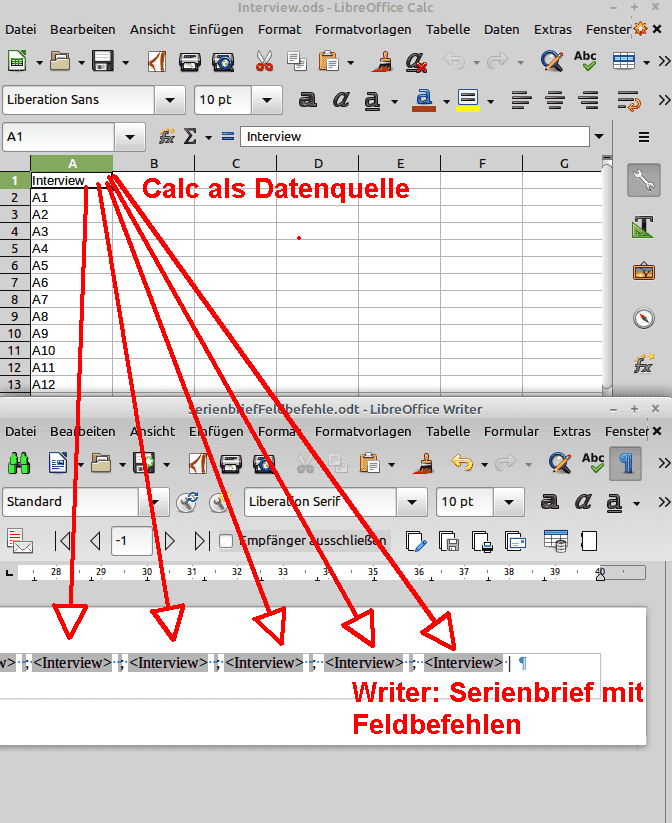The height and width of the screenshot is (823, 672).
Task: Expand the Calc Name Box dropdown
Action: [130, 137]
